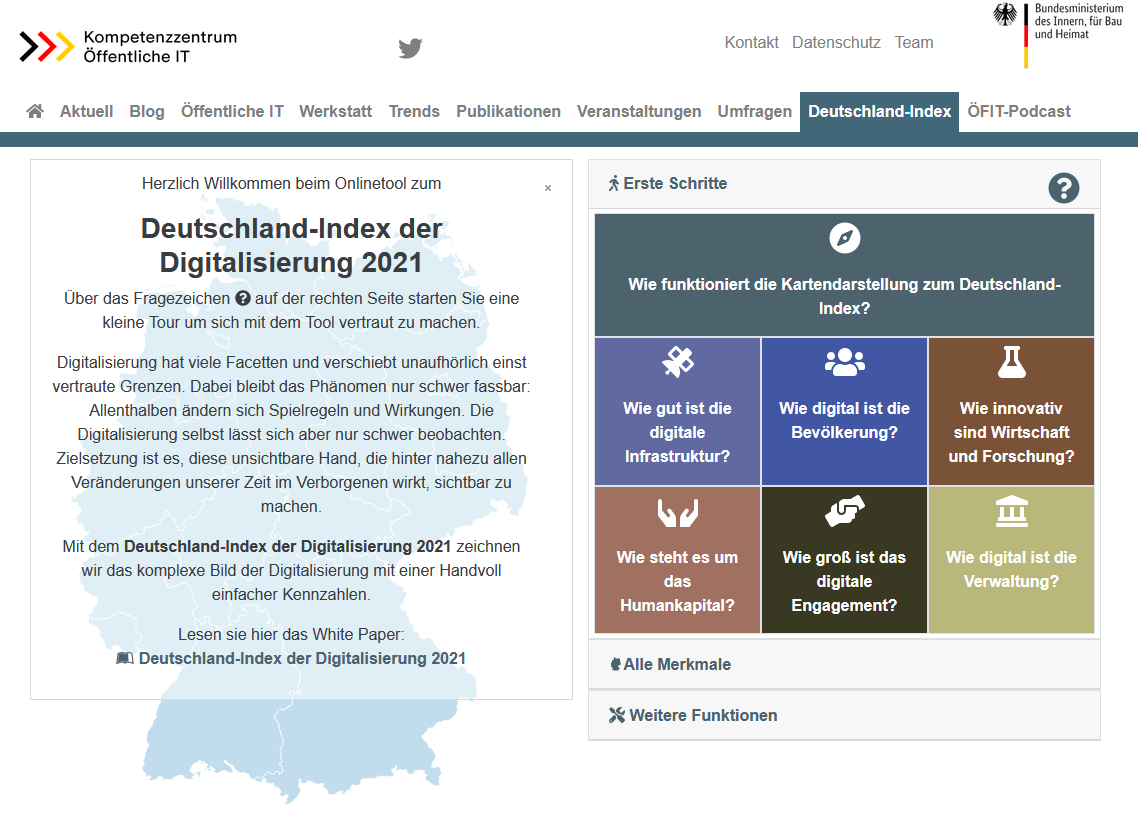Click the flask icon for Forschung
The height and width of the screenshot is (820, 1138).
(x=1012, y=361)
